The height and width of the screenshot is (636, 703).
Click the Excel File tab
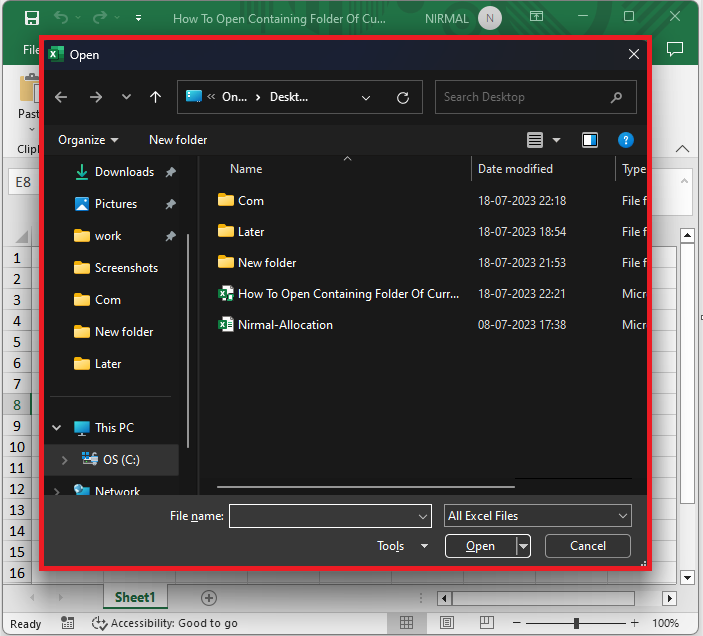click(30, 49)
